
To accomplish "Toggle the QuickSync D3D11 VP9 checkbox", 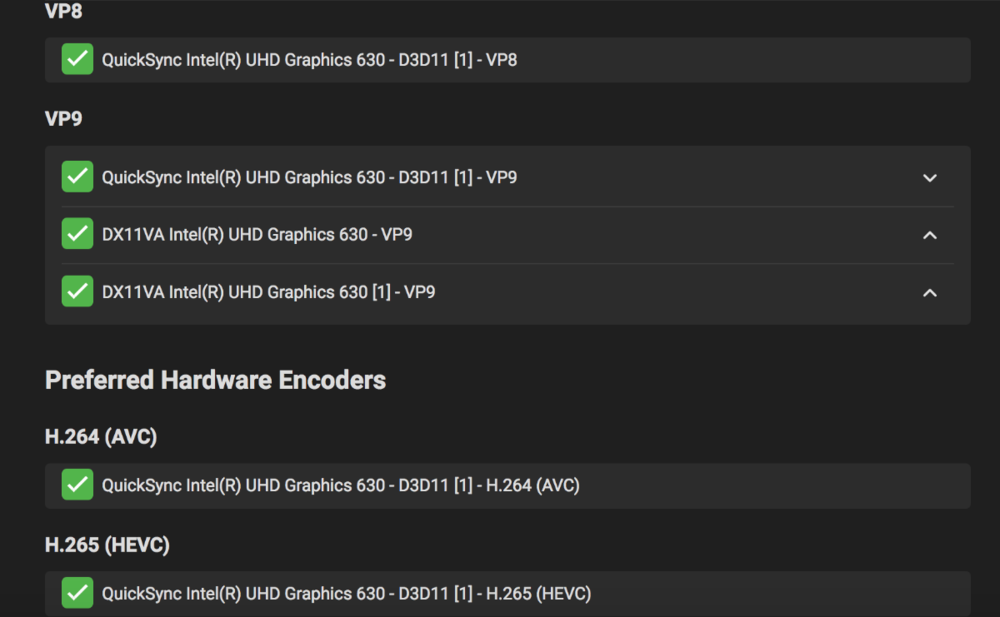I will coord(77,177).
